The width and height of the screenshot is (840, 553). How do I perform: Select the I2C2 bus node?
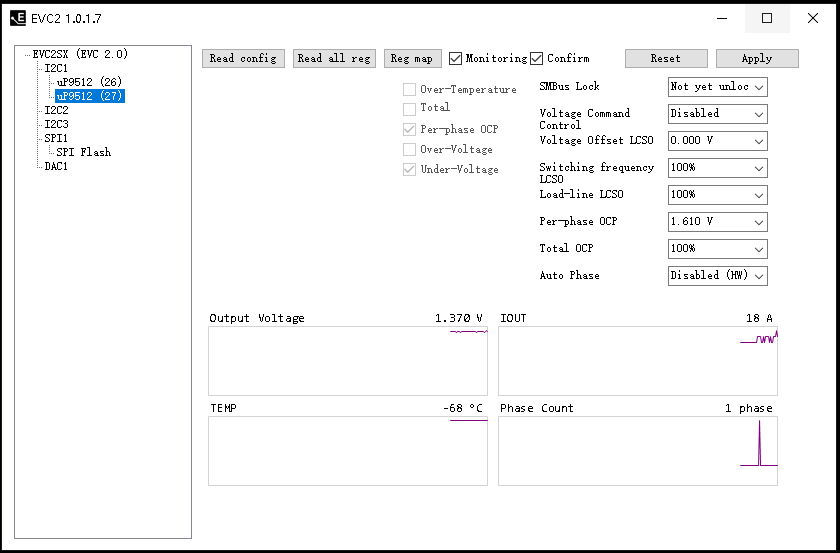[x=56, y=110]
